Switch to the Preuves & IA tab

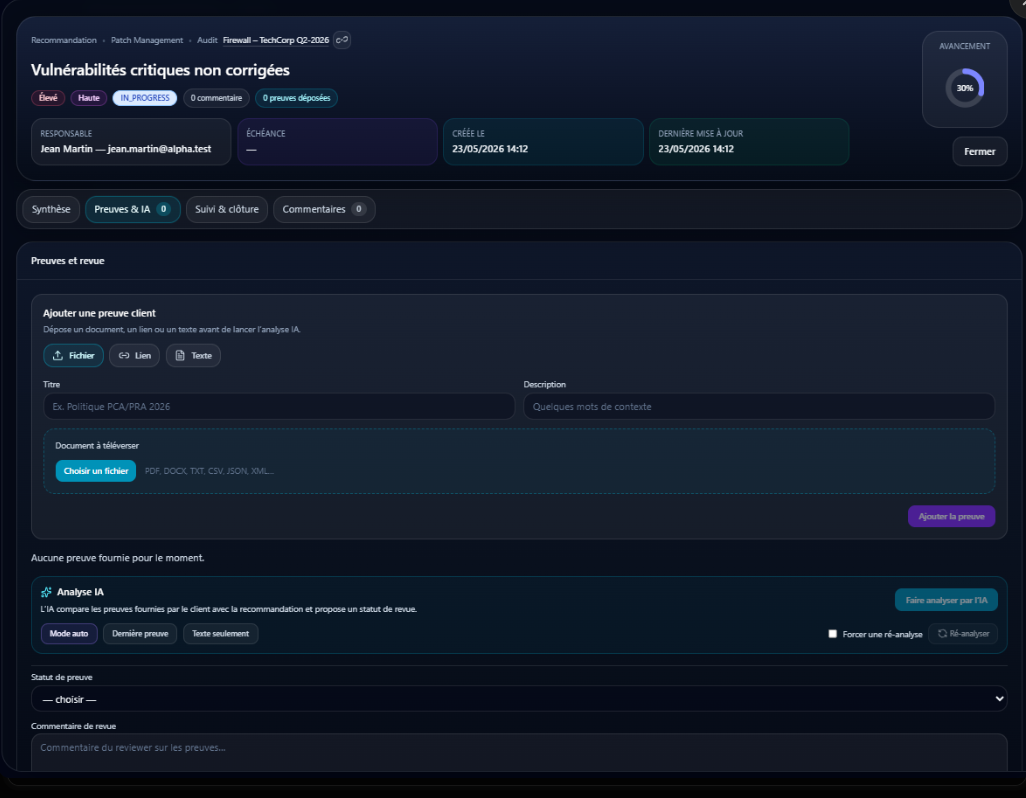(133, 209)
